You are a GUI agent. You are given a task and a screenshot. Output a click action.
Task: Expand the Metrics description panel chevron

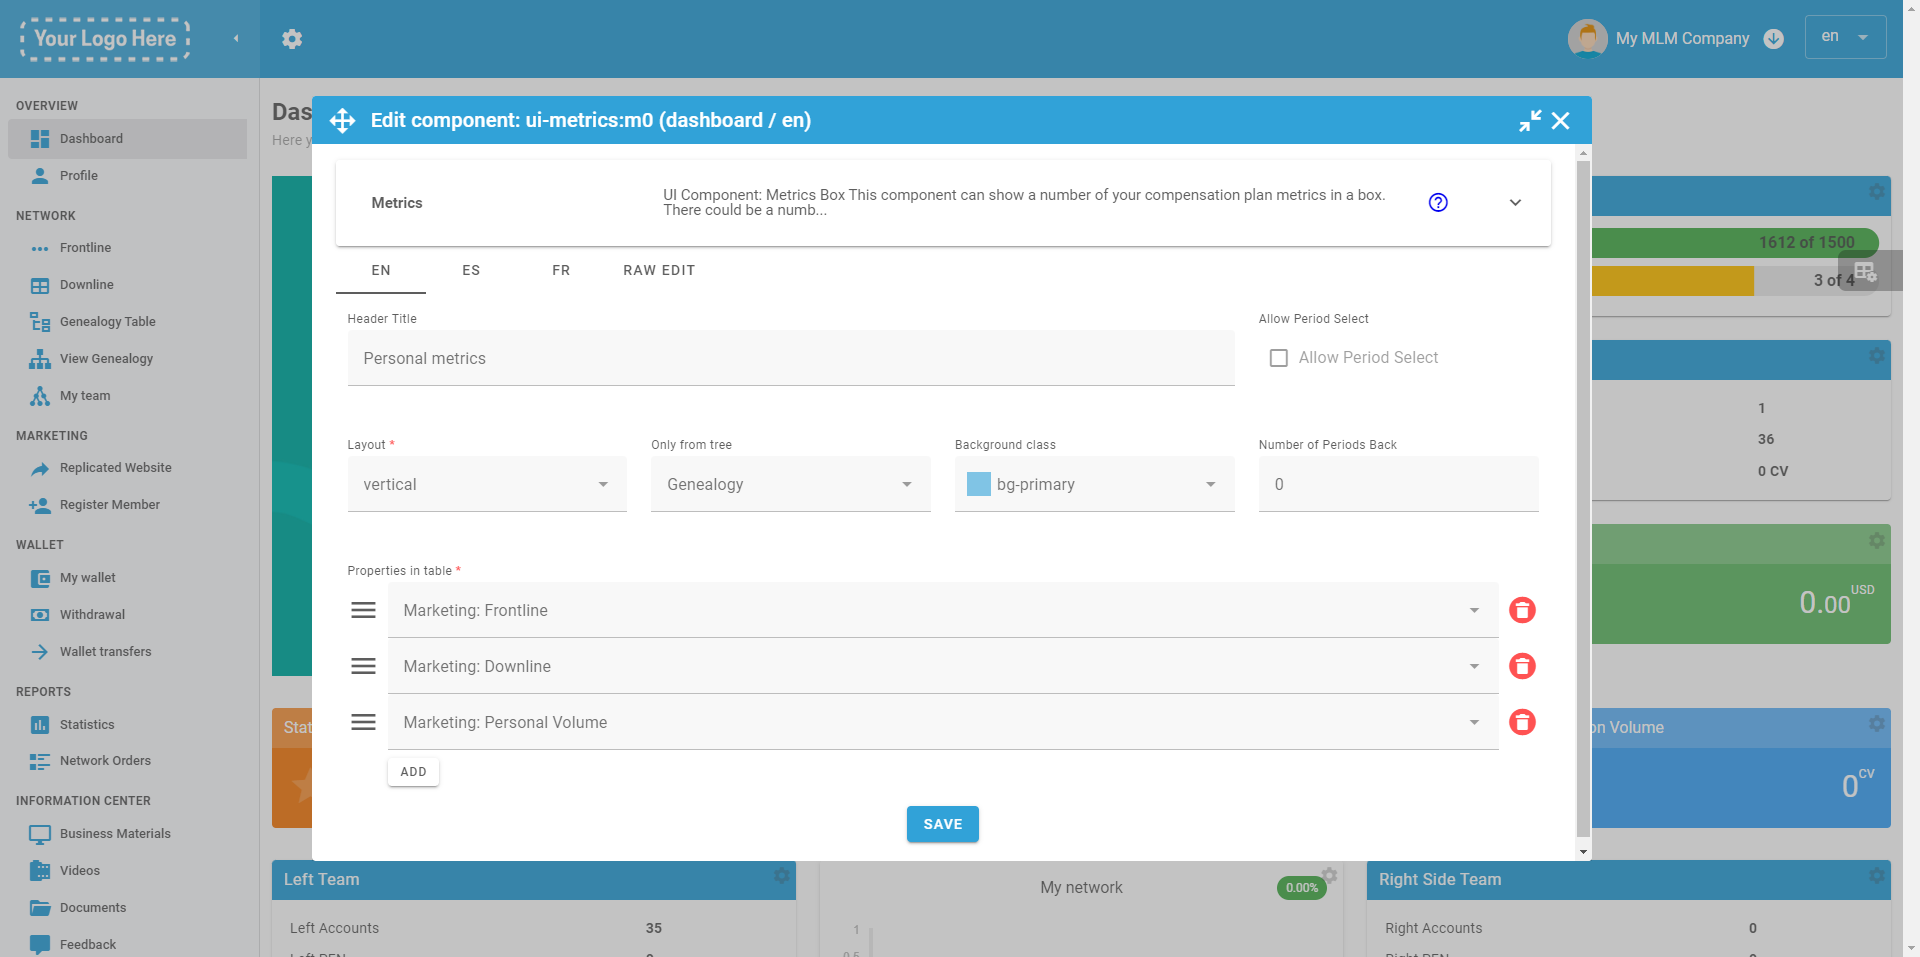[1515, 203]
